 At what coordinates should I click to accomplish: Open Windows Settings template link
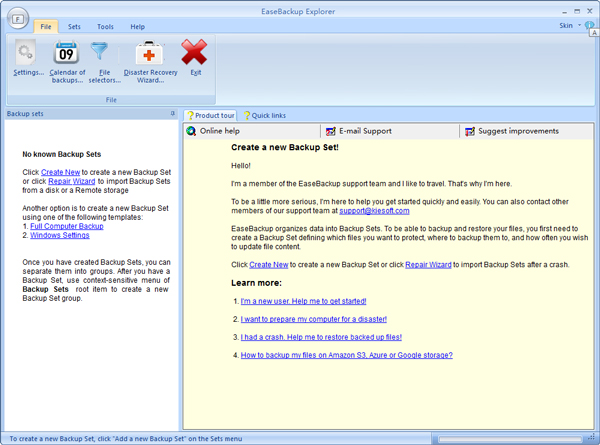(x=60, y=235)
